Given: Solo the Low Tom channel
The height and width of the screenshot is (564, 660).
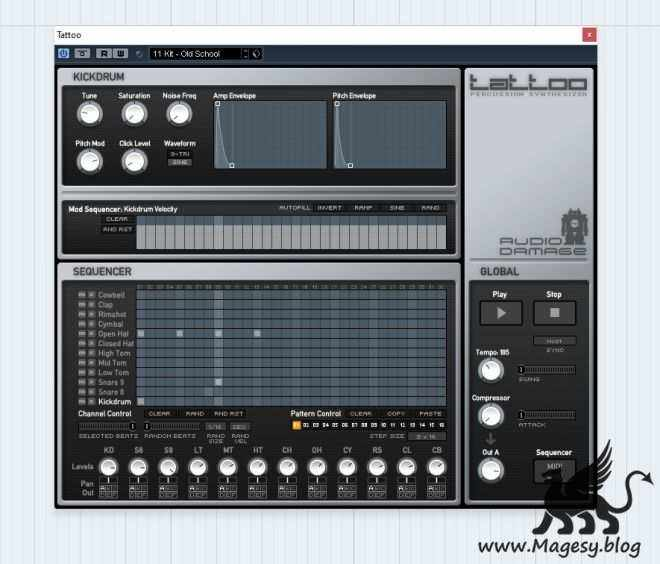Looking at the screenshot, I should [91, 372].
